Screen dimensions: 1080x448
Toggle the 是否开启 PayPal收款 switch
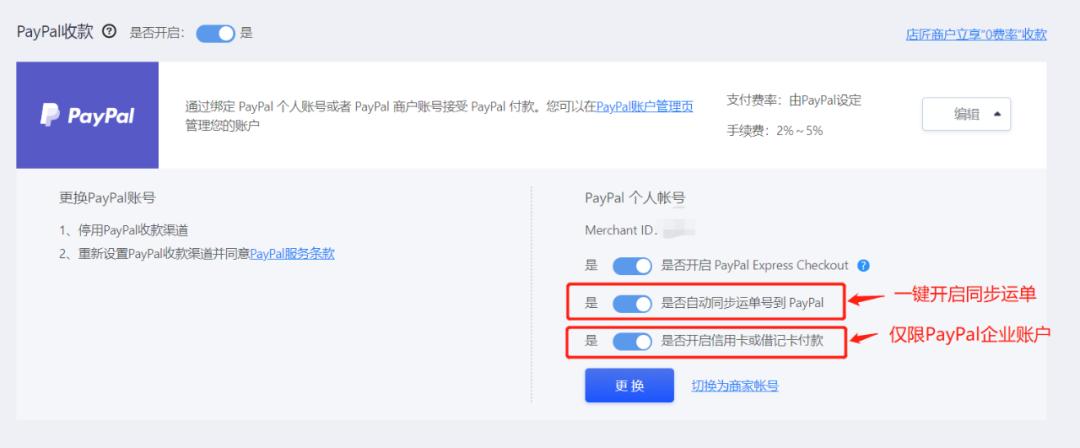pos(216,33)
